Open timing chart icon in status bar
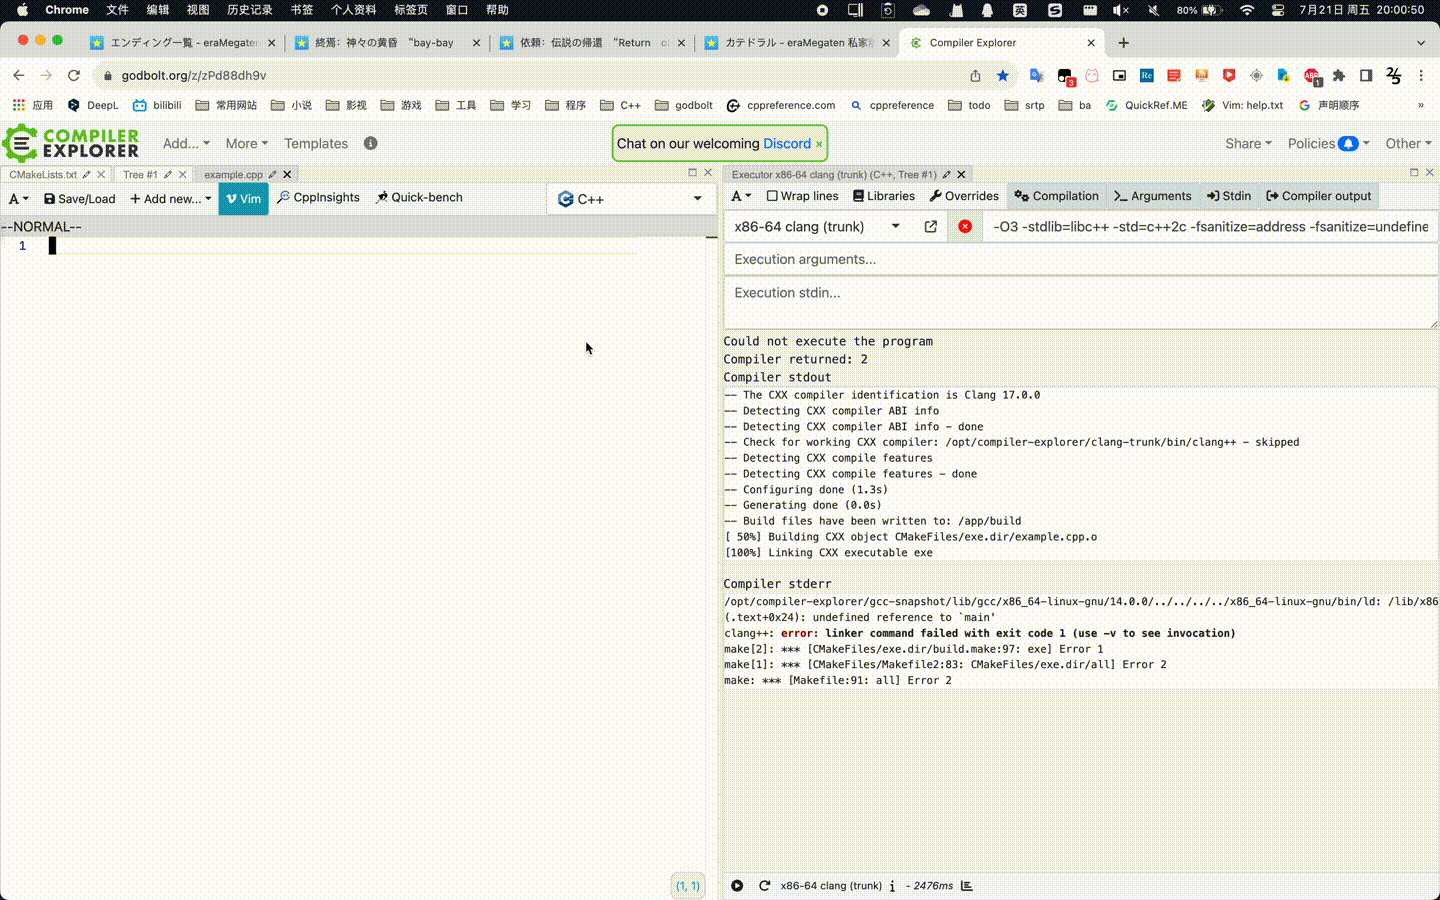 pyautogui.click(x=967, y=885)
